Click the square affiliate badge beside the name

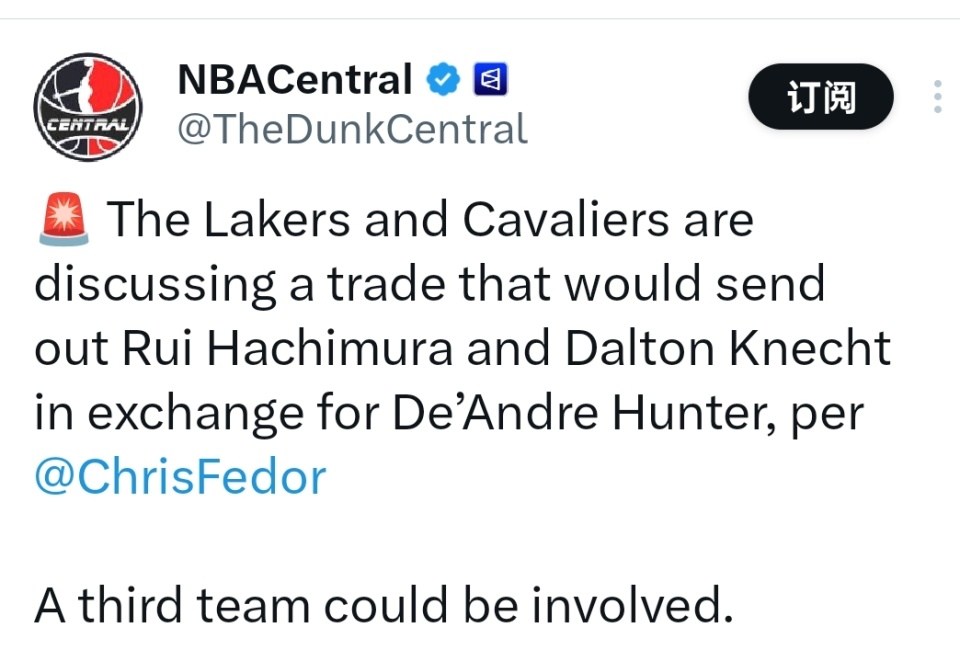coord(490,79)
